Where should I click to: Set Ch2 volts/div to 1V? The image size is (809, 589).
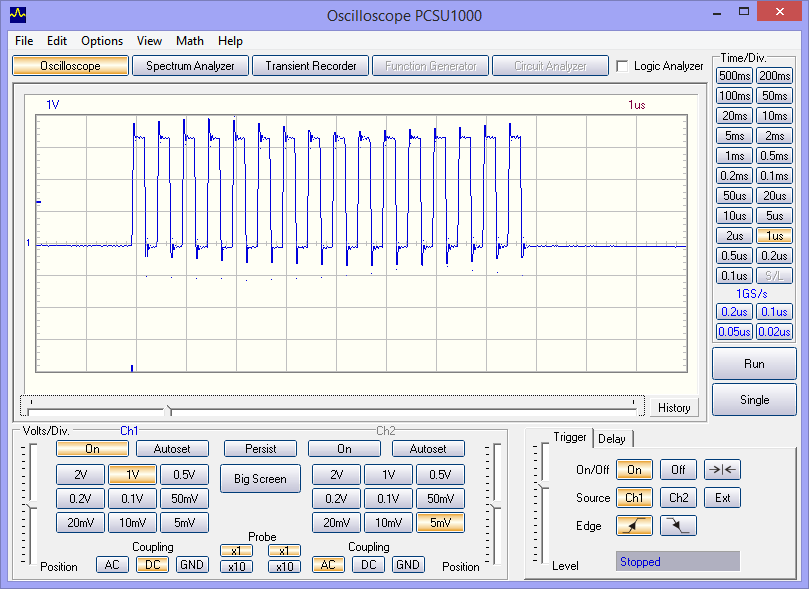[x=389, y=475]
